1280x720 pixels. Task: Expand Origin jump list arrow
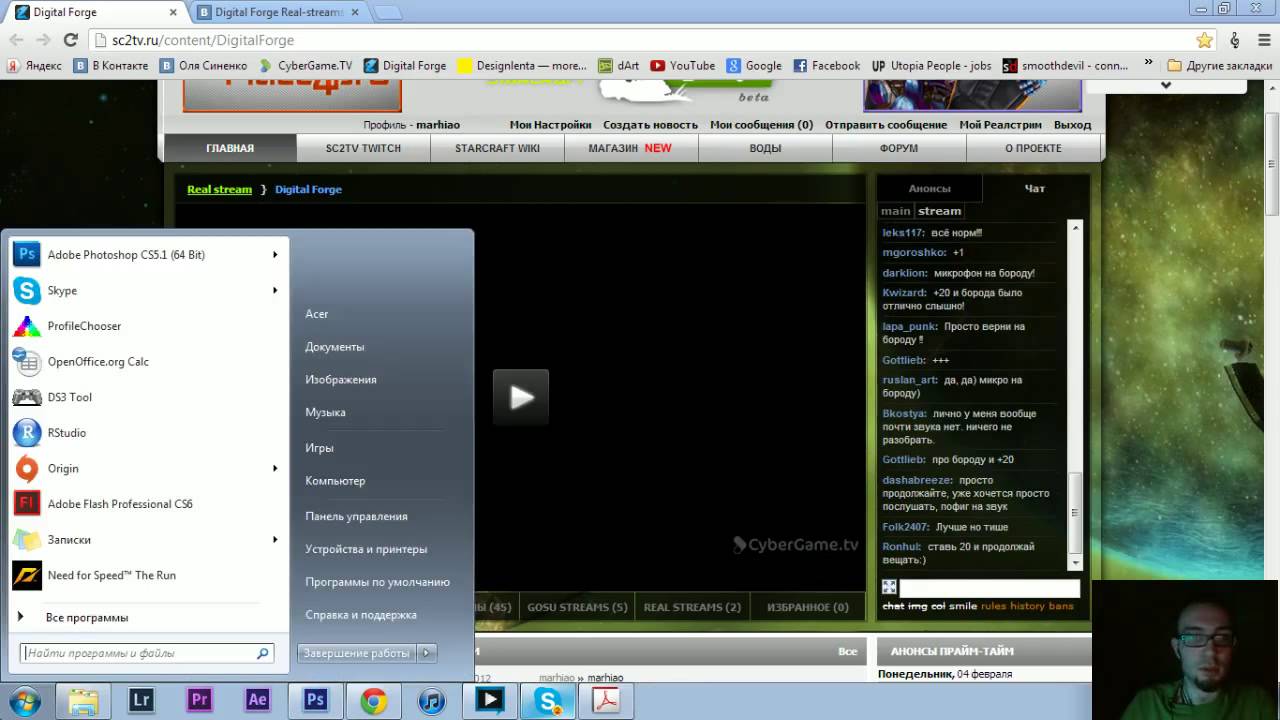pyautogui.click(x=275, y=468)
